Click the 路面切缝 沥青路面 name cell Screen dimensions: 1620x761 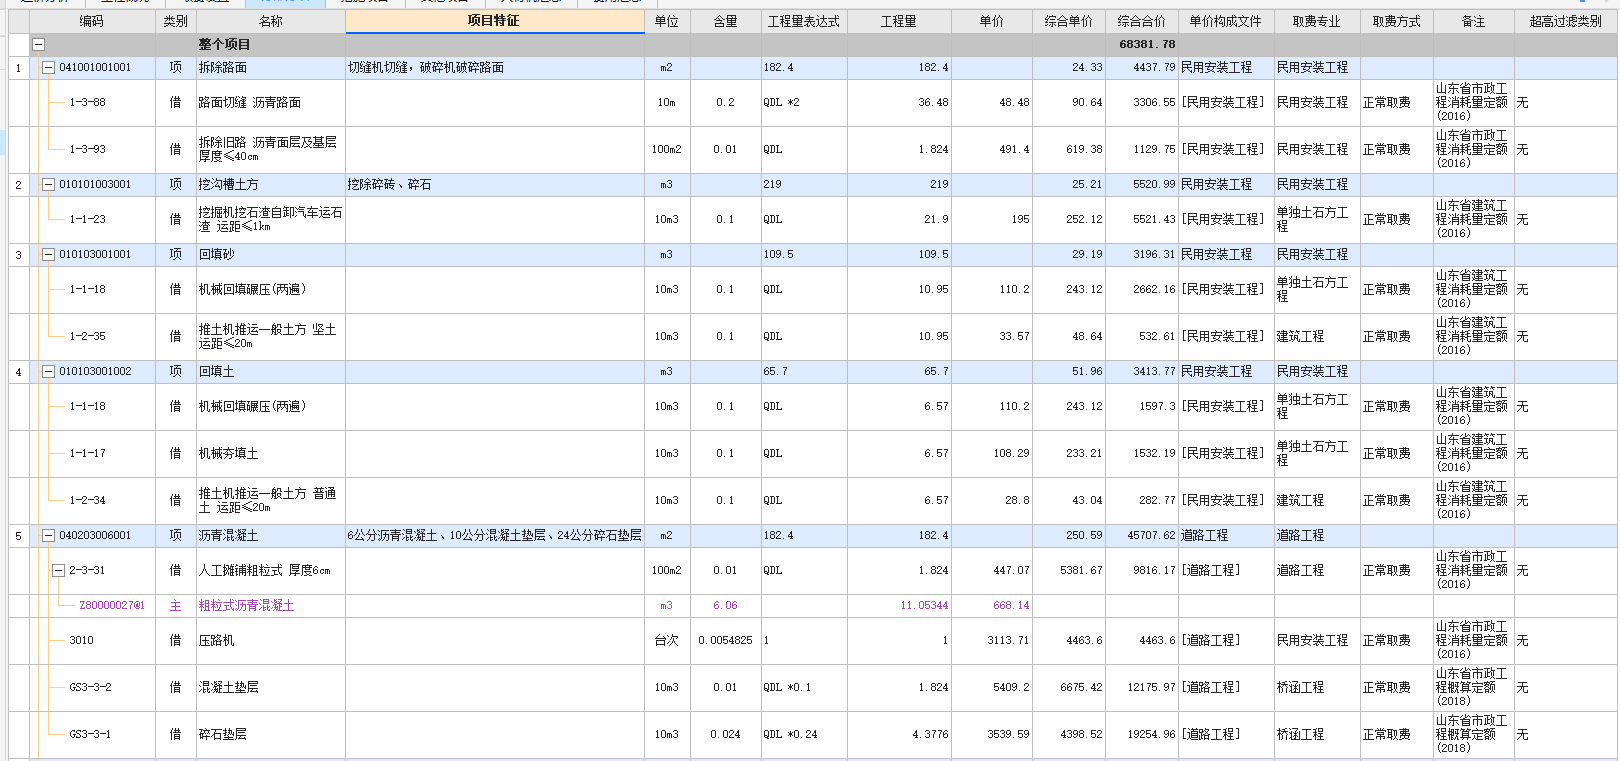(x=270, y=102)
